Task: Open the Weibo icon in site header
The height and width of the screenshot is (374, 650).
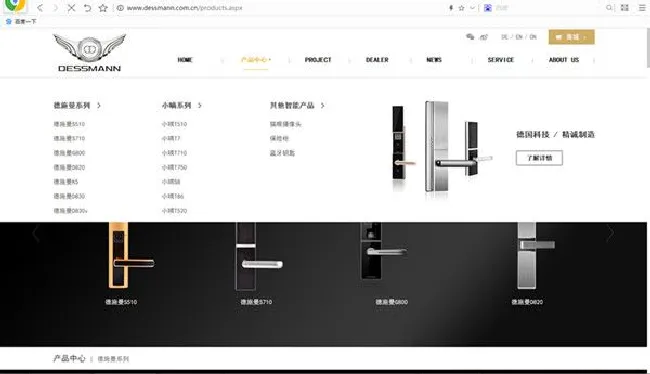Action: point(484,37)
